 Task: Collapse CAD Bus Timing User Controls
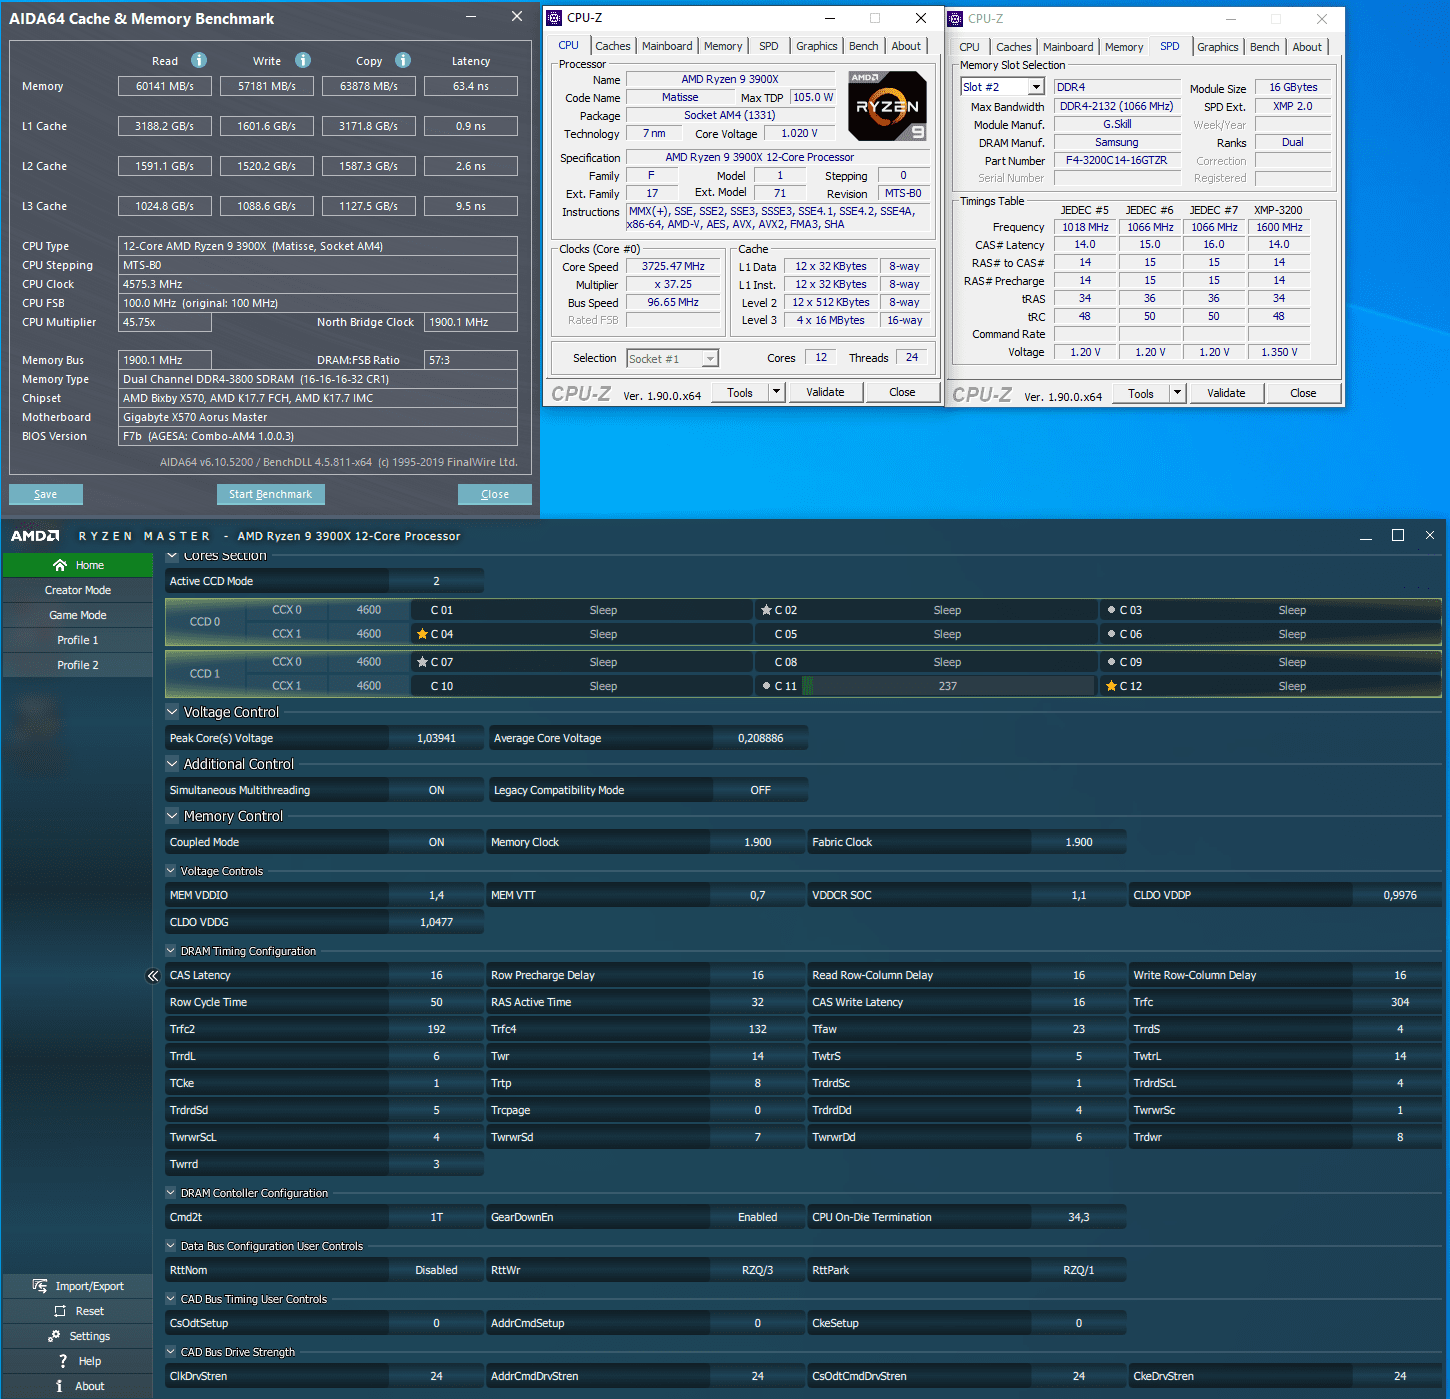coord(171,1299)
